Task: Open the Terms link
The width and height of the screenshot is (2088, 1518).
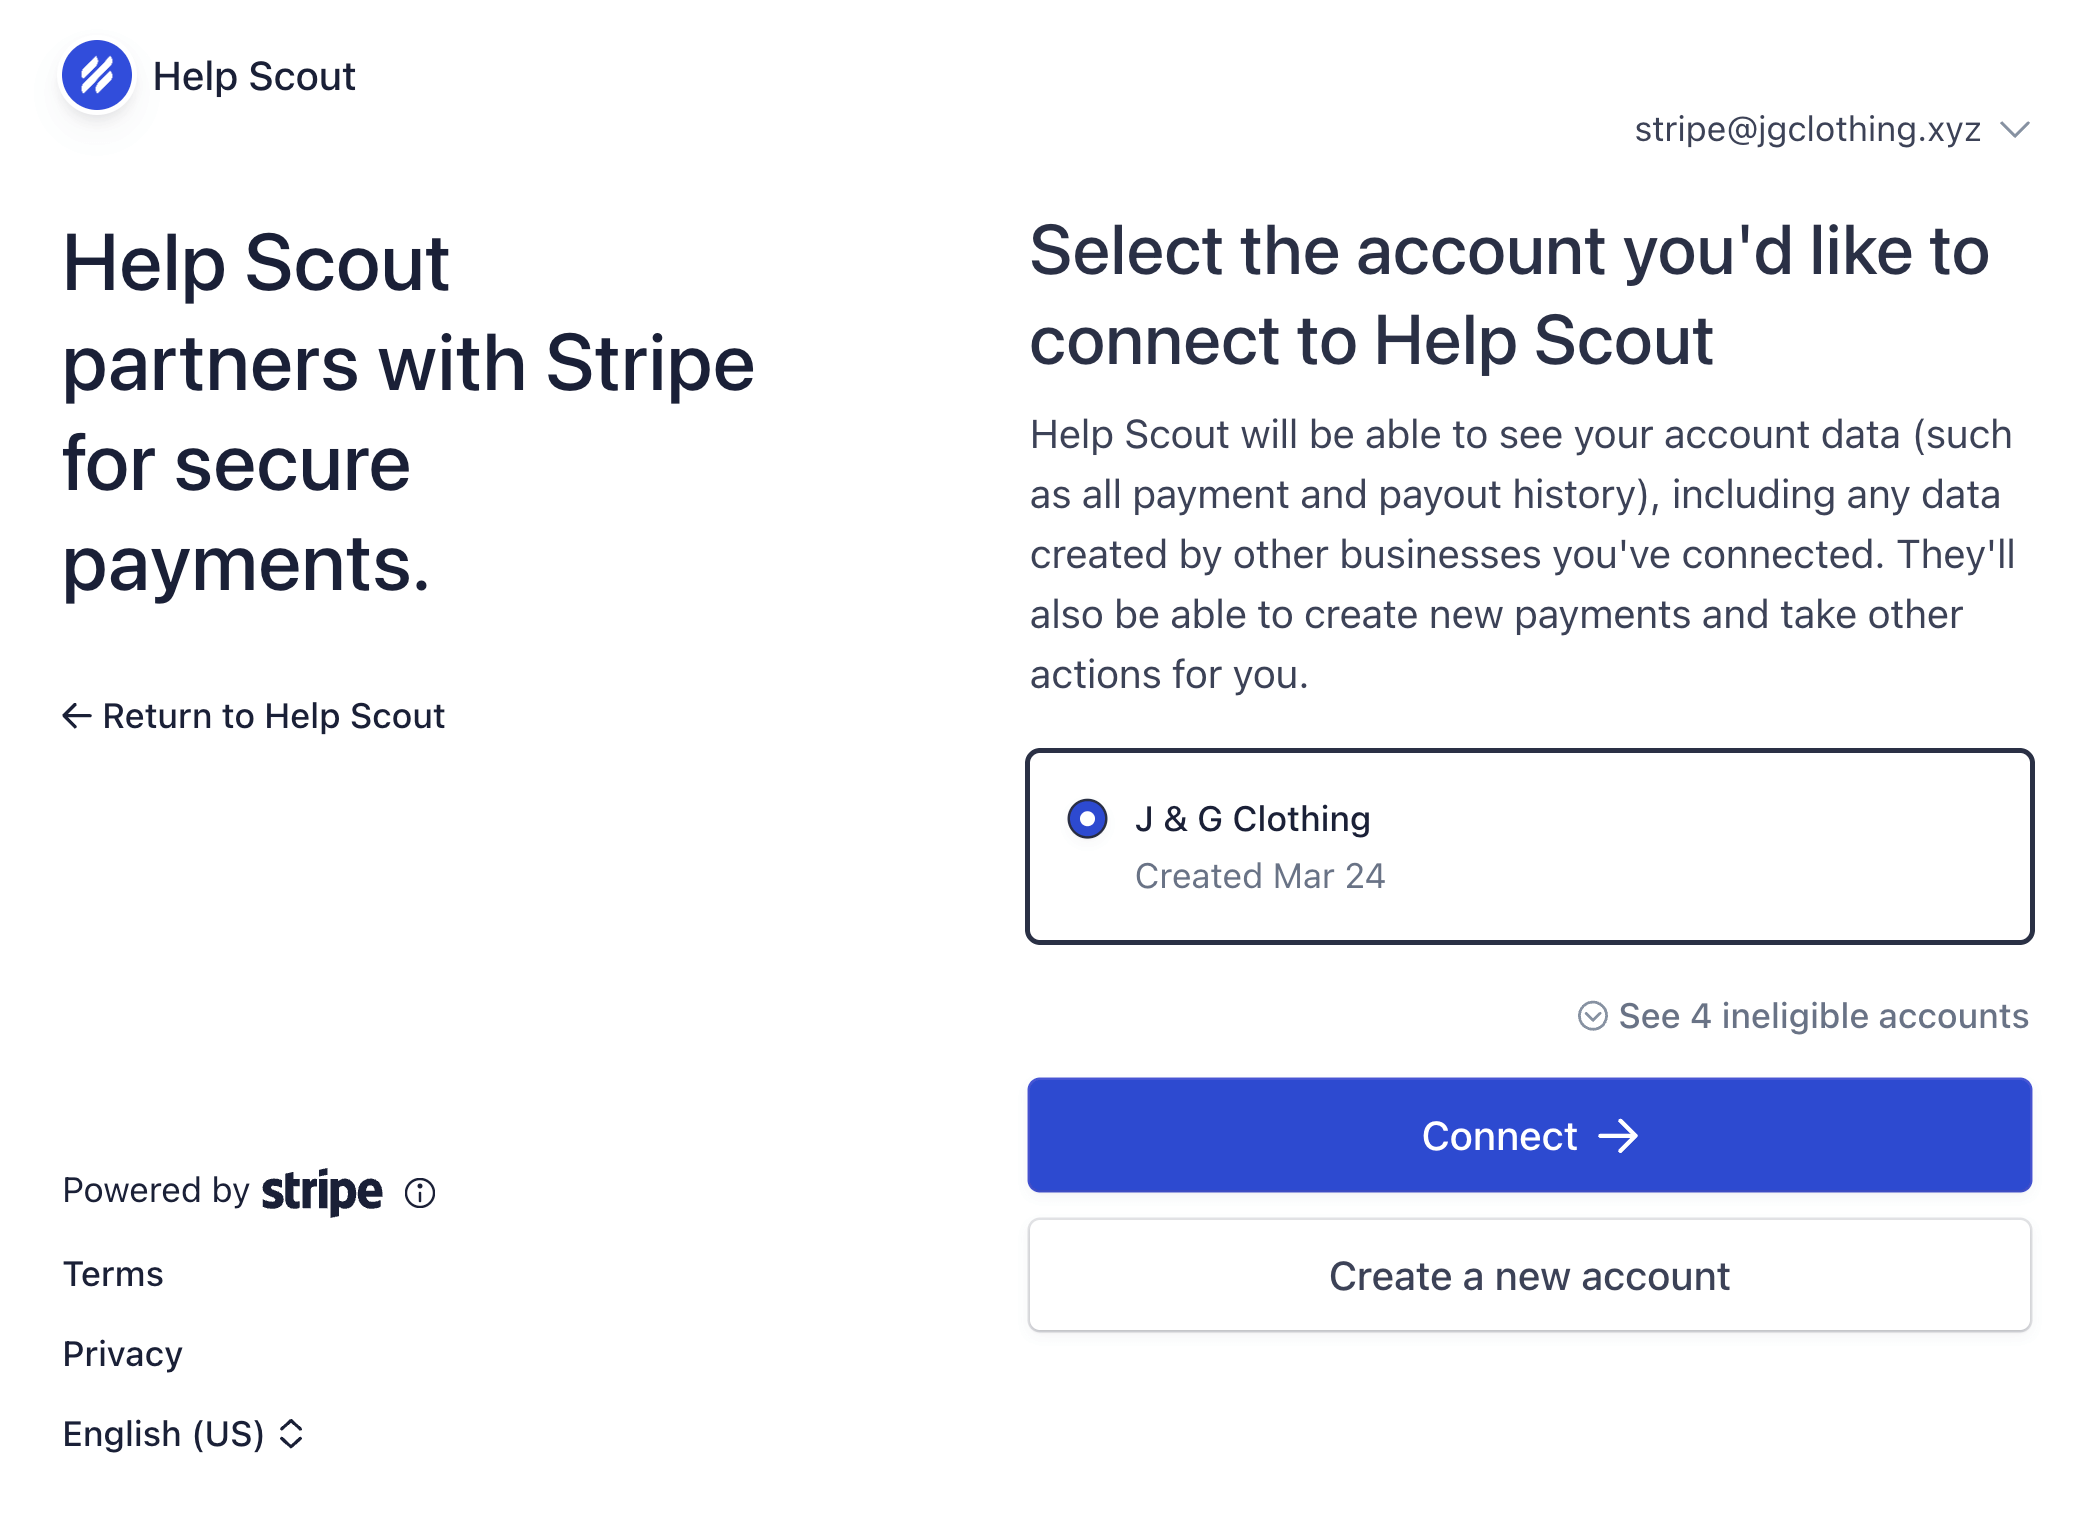Action: pyautogui.click(x=113, y=1274)
